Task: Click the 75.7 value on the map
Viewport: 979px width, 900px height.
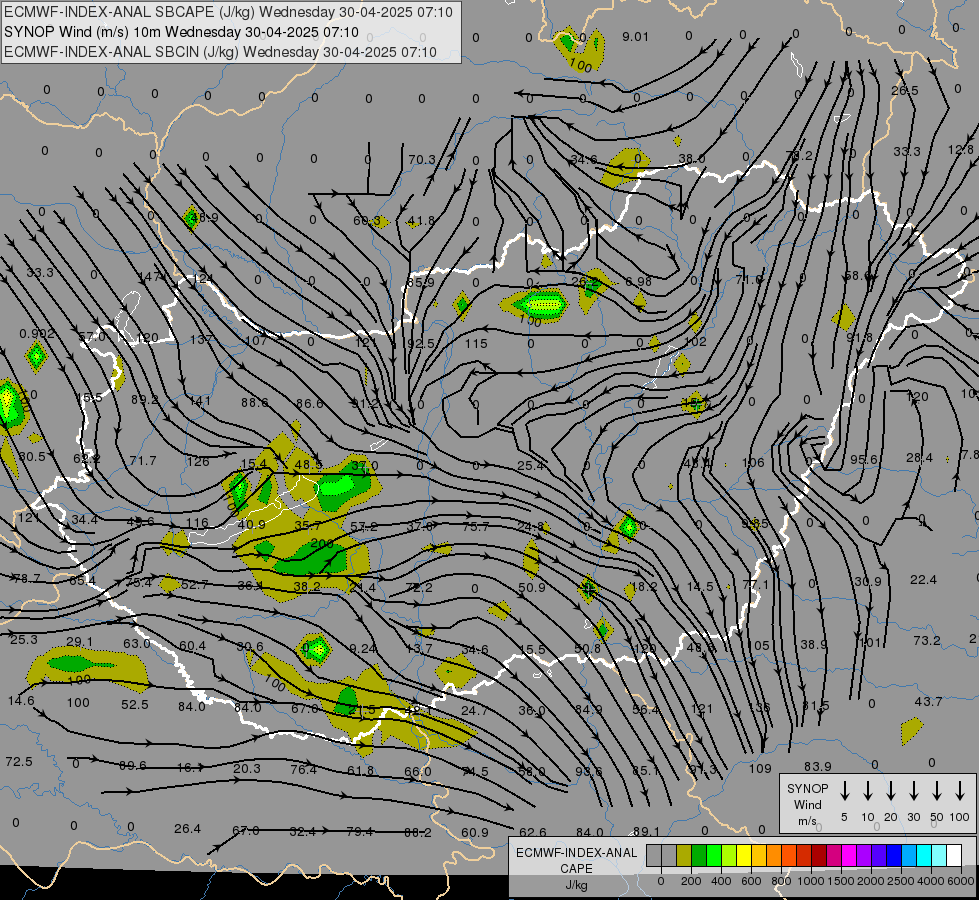Action: tap(476, 527)
